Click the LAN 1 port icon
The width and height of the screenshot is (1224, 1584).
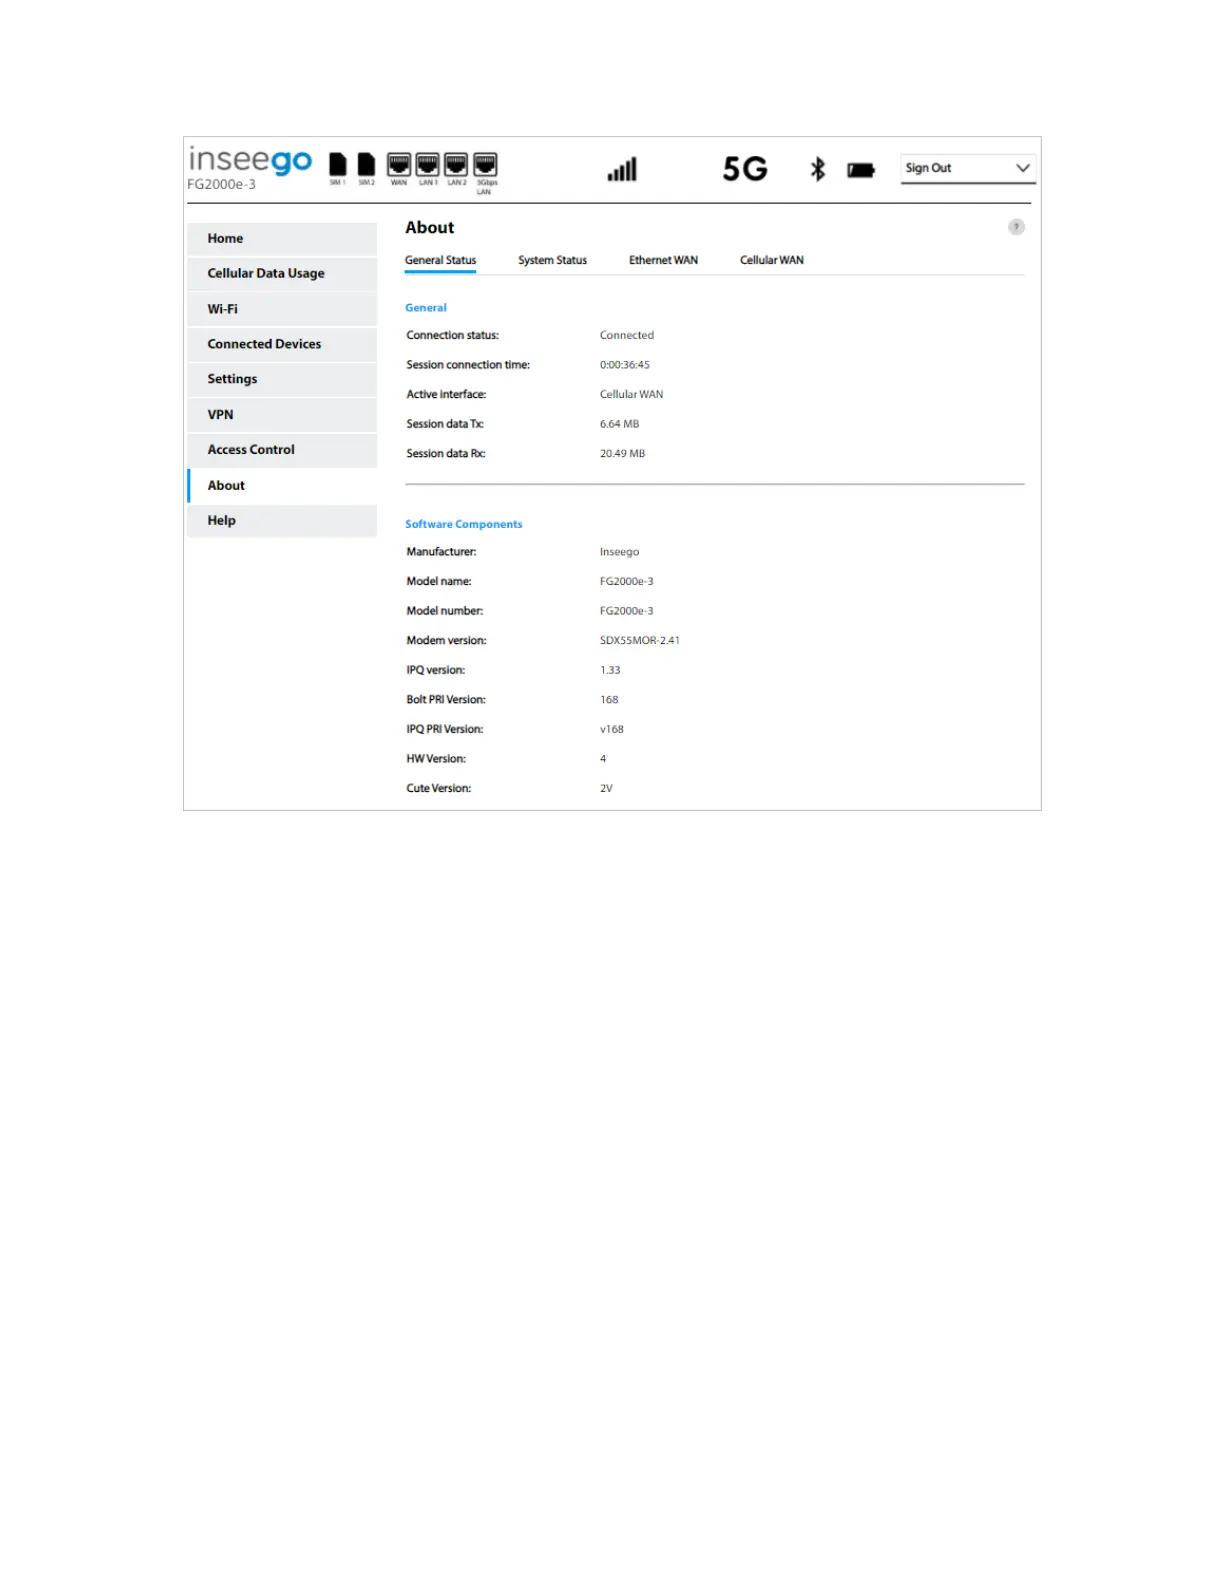(x=428, y=165)
